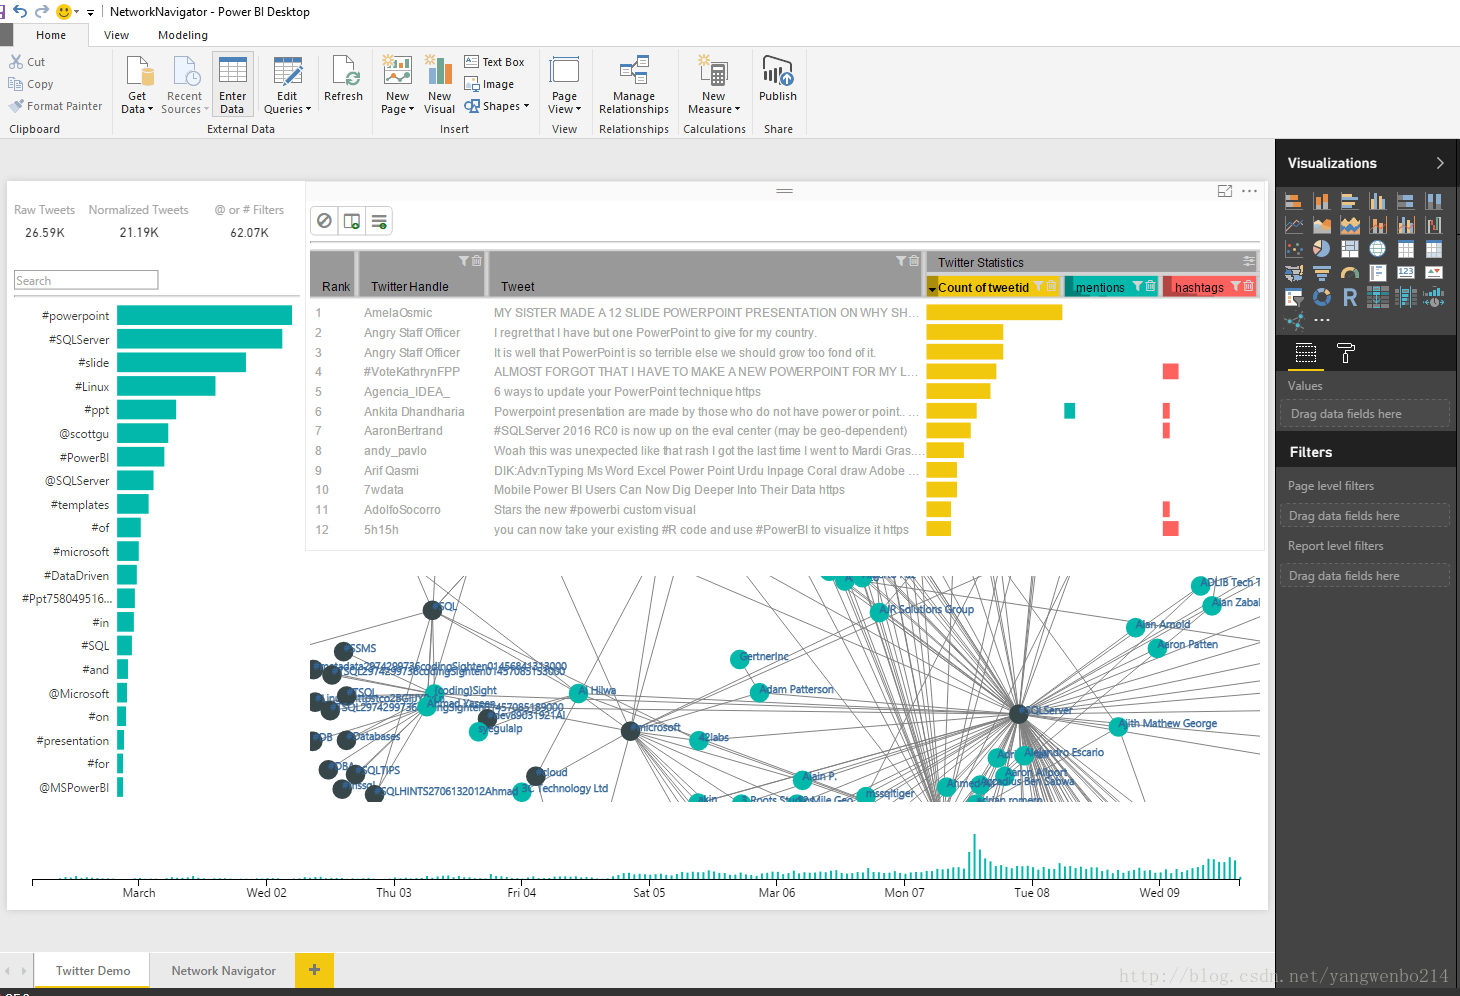The height and width of the screenshot is (996, 1460).
Task: Select the stacked column chart visualization
Action: (1322, 201)
